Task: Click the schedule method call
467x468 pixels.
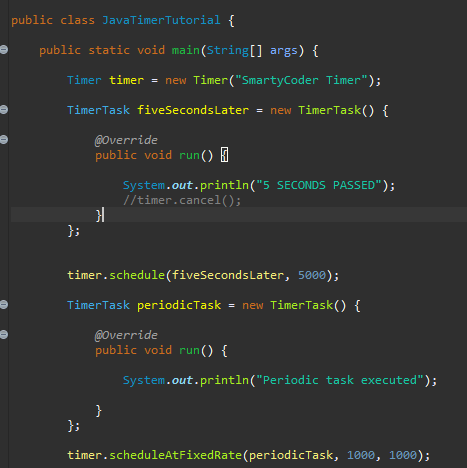Action: (137, 275)
